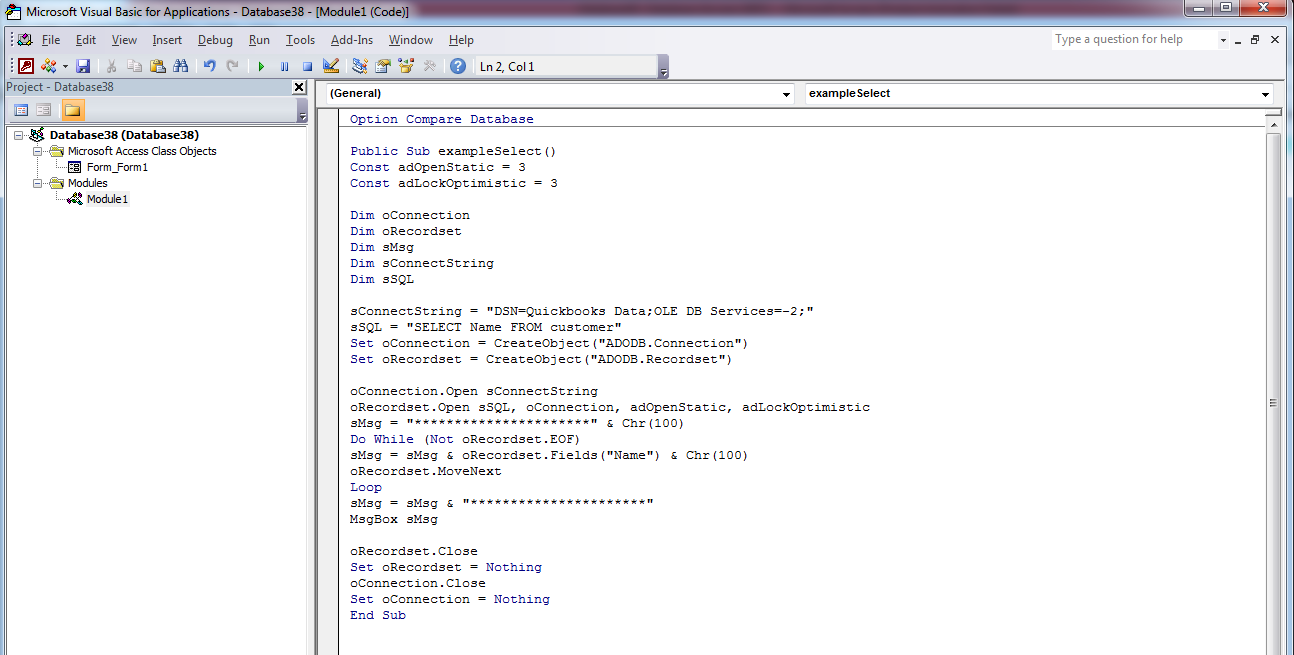1294x655 pixels.
Task: Click the View Microsoft Access toolbar icon
Action: [26, 66]
